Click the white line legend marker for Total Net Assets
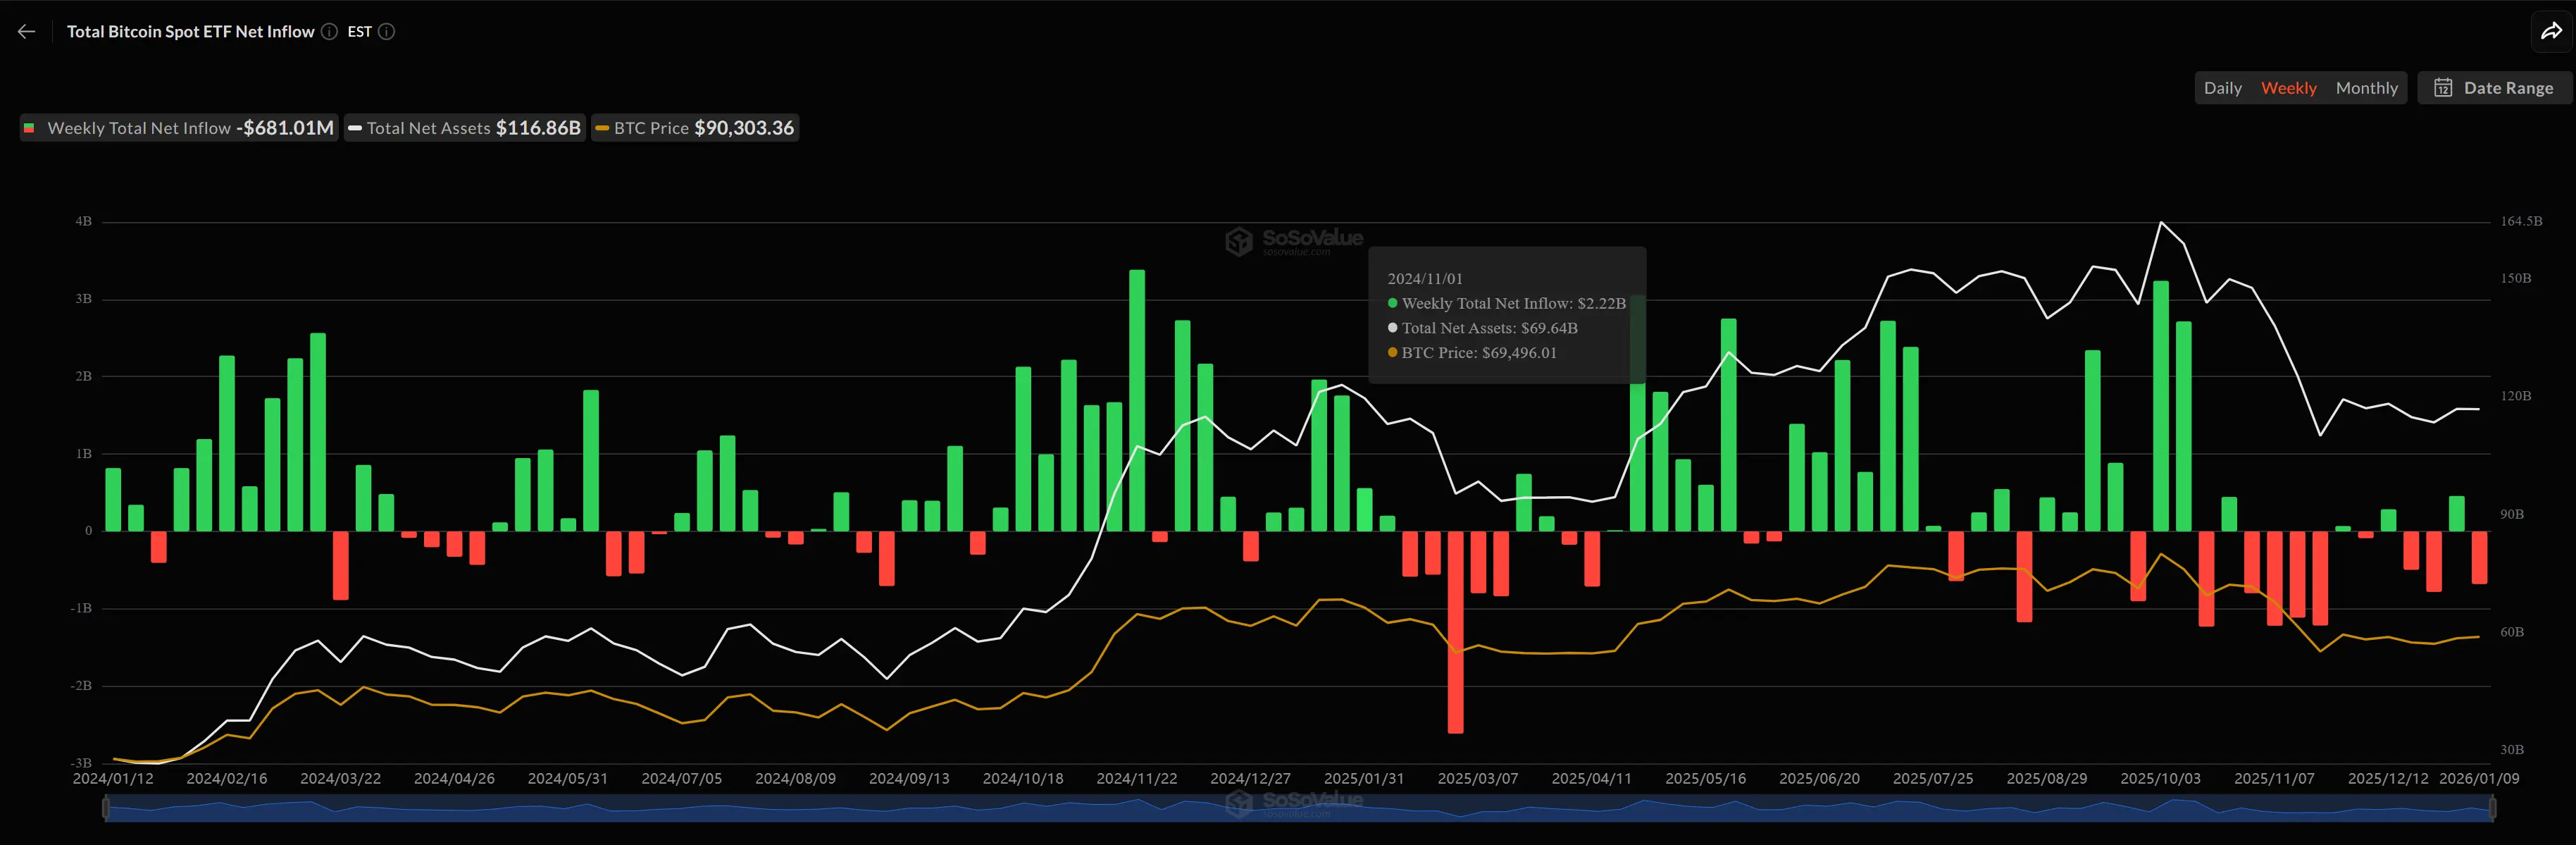This screenshot has width=2576, height=845. click(x=356, y=127)
